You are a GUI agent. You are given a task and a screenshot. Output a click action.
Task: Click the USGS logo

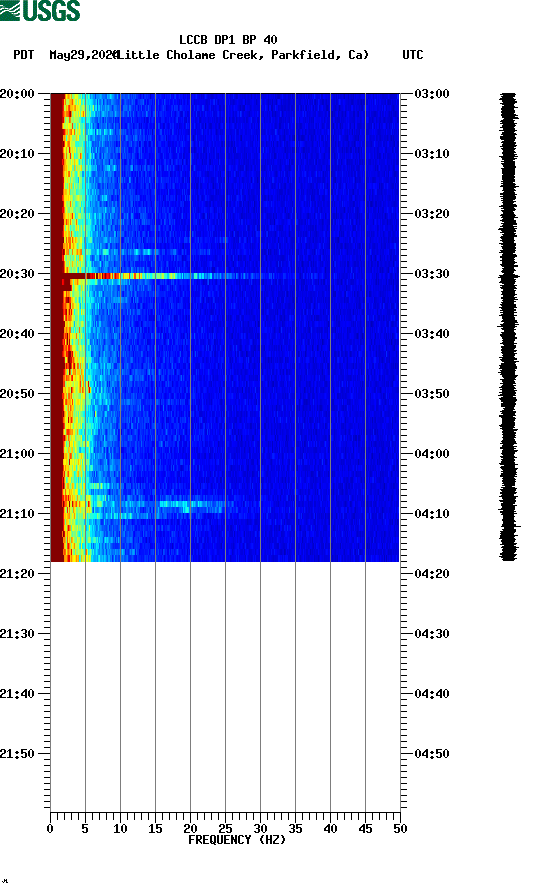click(40, 10)
